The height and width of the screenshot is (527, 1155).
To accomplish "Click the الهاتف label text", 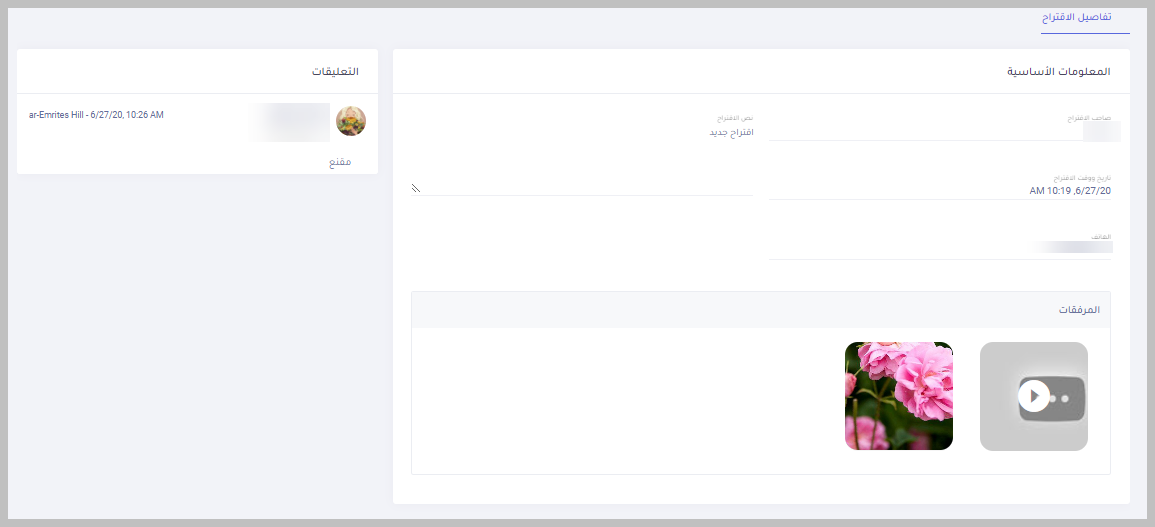I will [1101, 237].
